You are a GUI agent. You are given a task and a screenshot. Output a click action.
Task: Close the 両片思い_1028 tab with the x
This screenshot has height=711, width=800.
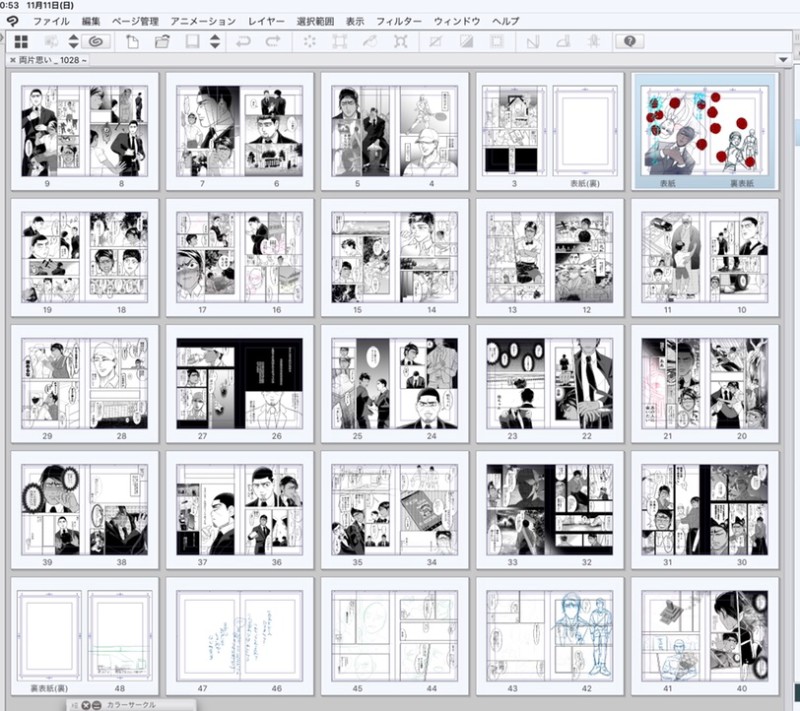13,60
